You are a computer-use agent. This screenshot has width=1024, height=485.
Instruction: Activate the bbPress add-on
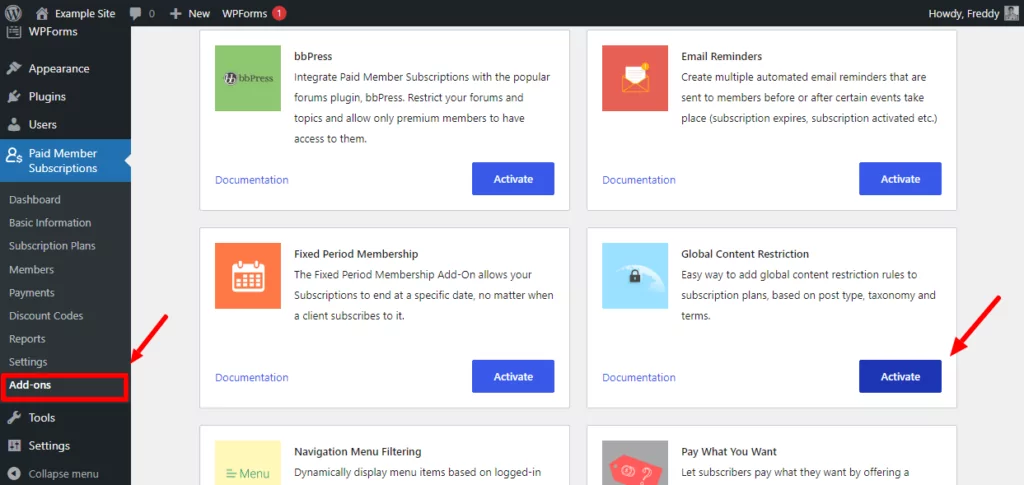tap(513, 179)
